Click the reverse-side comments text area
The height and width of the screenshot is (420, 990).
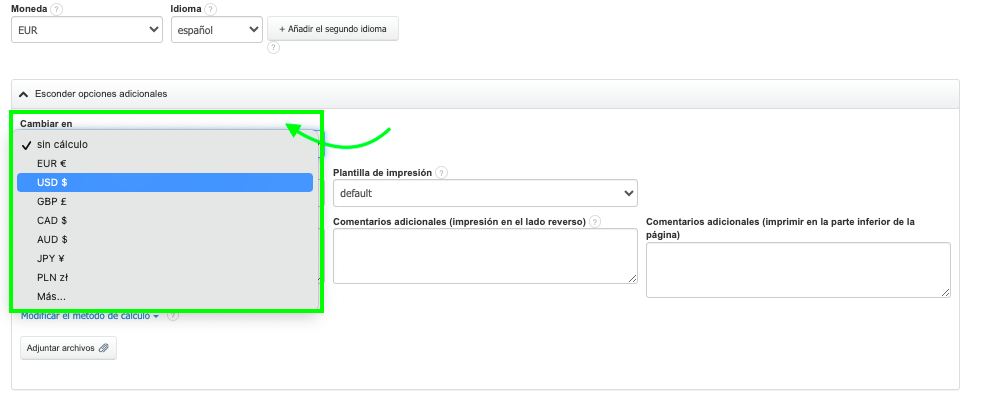pyautogui.click(x=485, y=256)
